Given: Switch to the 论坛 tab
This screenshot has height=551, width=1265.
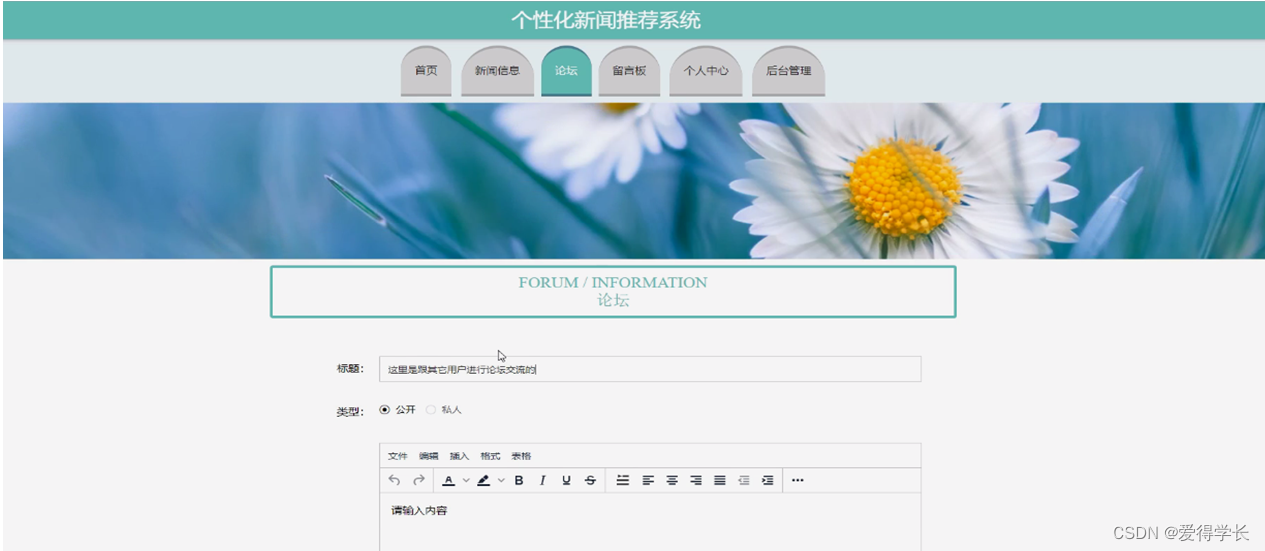Looking at the screenshot, I should pyautogui.click(x=566, y=71).
